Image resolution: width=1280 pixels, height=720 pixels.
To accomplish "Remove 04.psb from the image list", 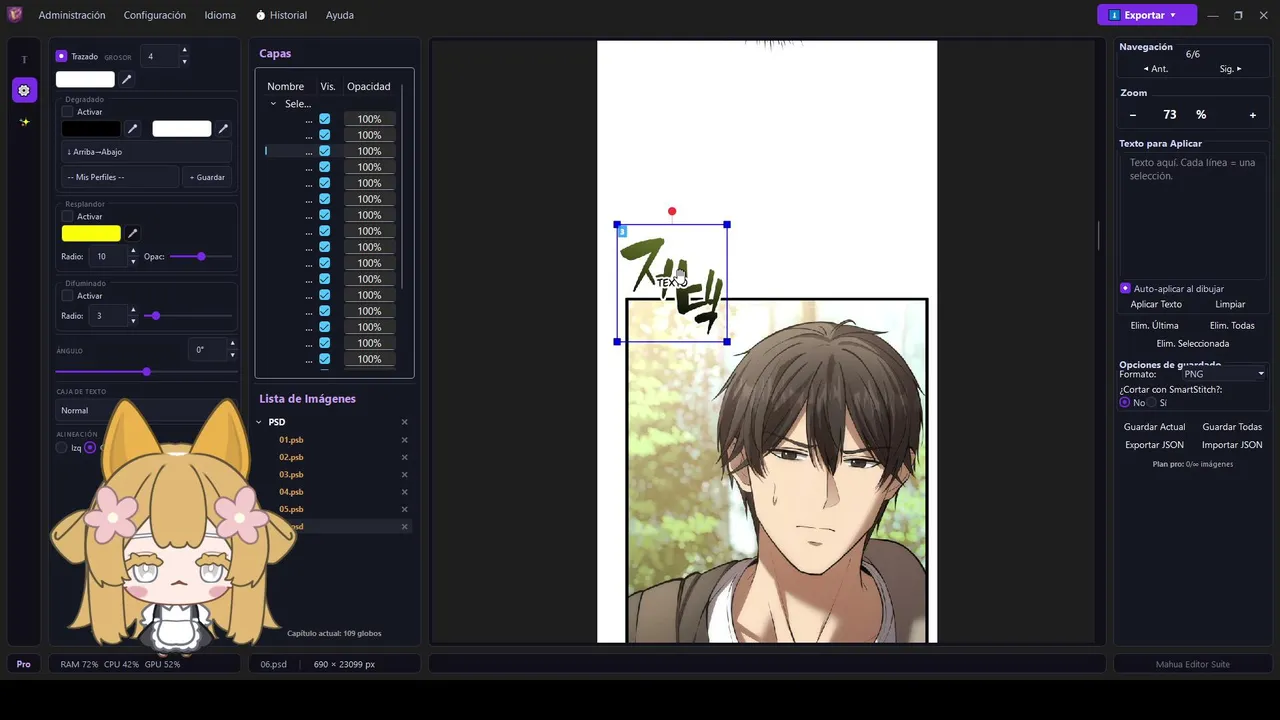I will pos(405,492).
